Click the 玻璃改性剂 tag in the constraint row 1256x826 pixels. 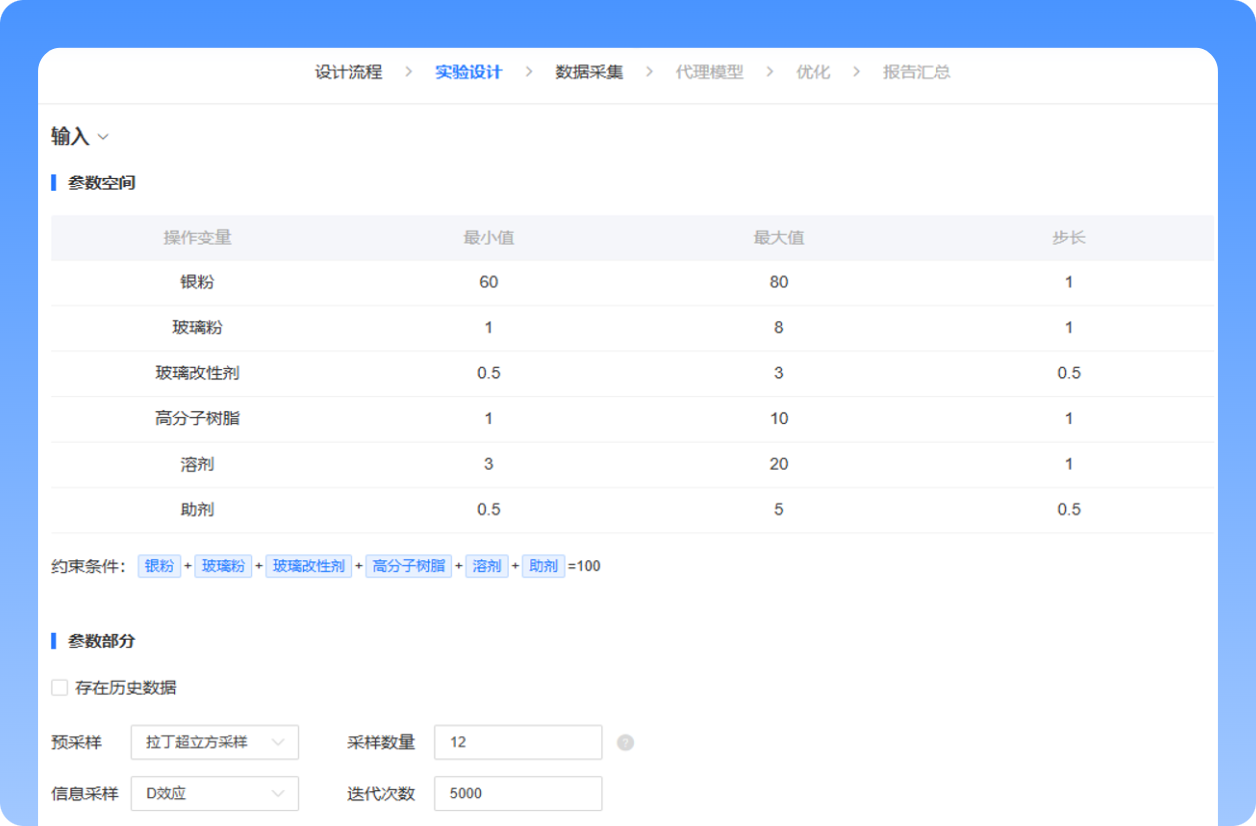tap(308, 566)
